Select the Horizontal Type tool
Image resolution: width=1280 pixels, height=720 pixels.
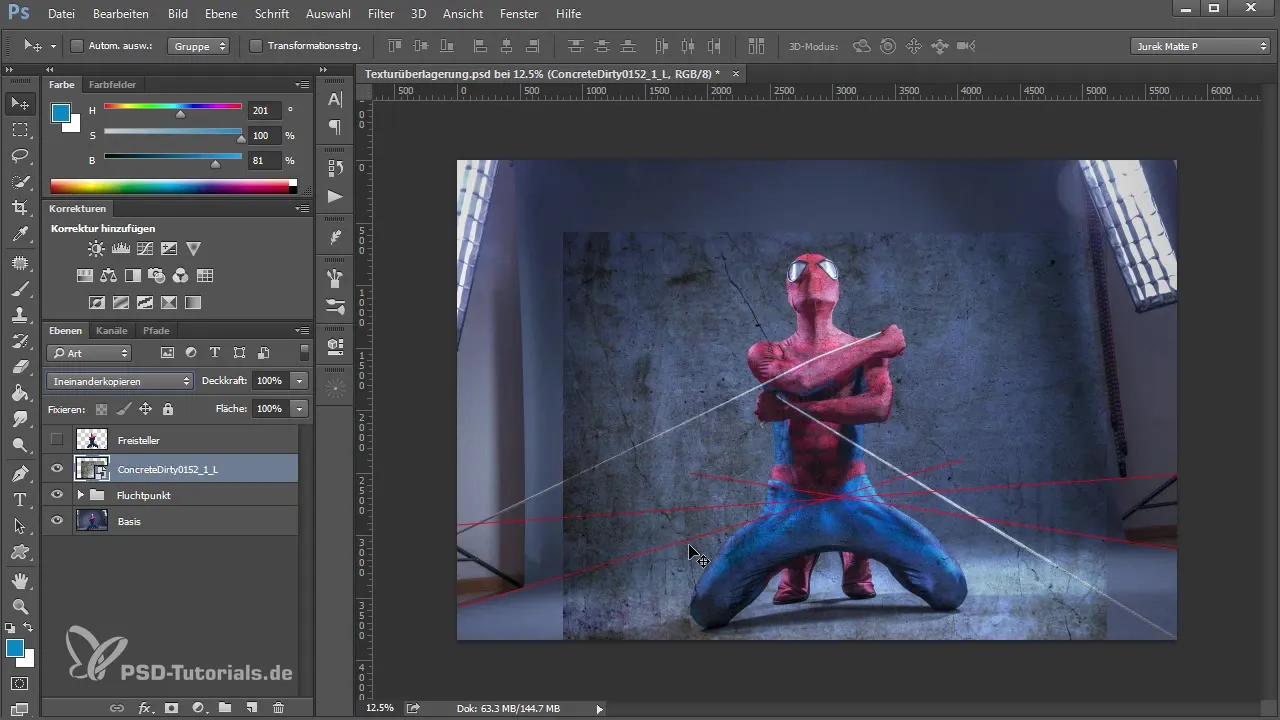click(x=20, y=499)
